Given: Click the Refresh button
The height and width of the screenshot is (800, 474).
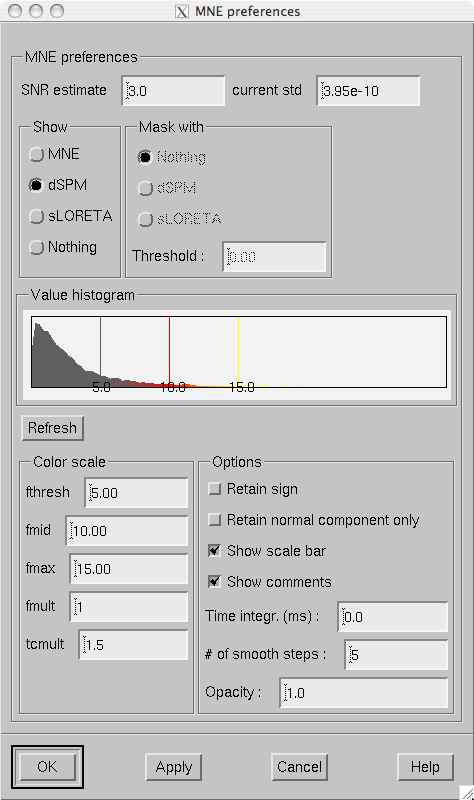Looking at the screenshot, I should pos(53,428).
